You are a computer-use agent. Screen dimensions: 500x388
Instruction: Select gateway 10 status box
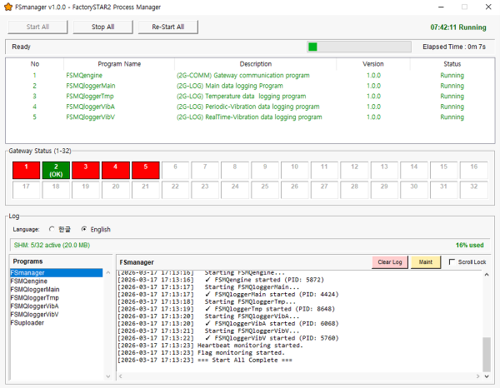click(295, 170)
